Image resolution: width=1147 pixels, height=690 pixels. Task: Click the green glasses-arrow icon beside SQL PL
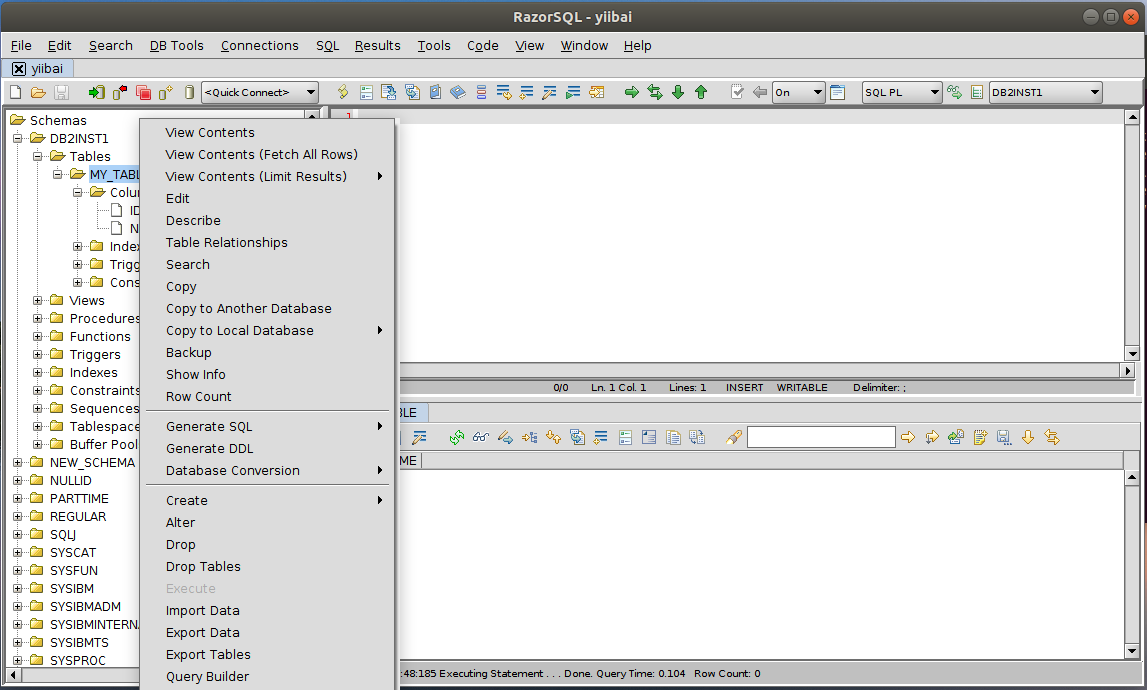click(x=954, y=92)
